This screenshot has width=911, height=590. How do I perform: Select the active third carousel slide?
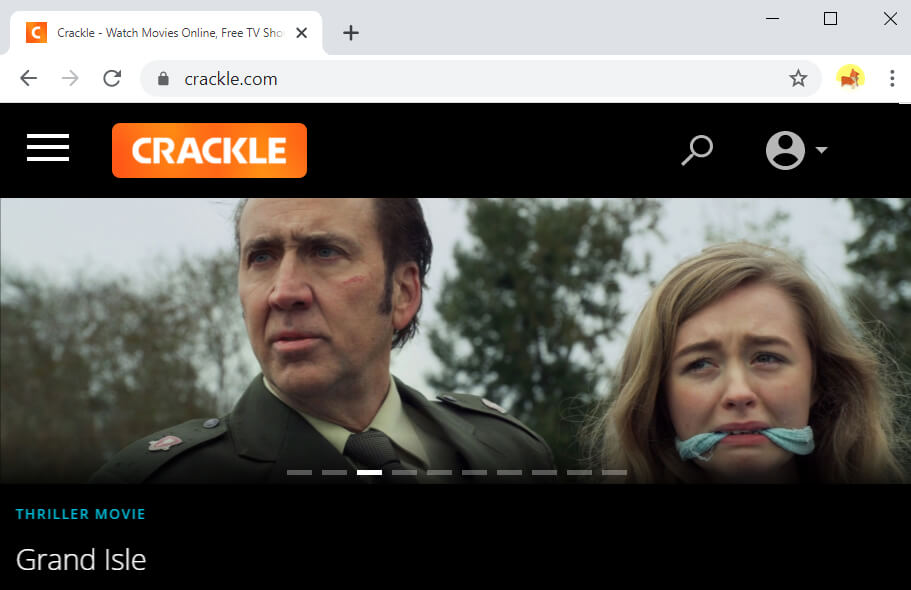pyautogui.click(x=370, y=473)
